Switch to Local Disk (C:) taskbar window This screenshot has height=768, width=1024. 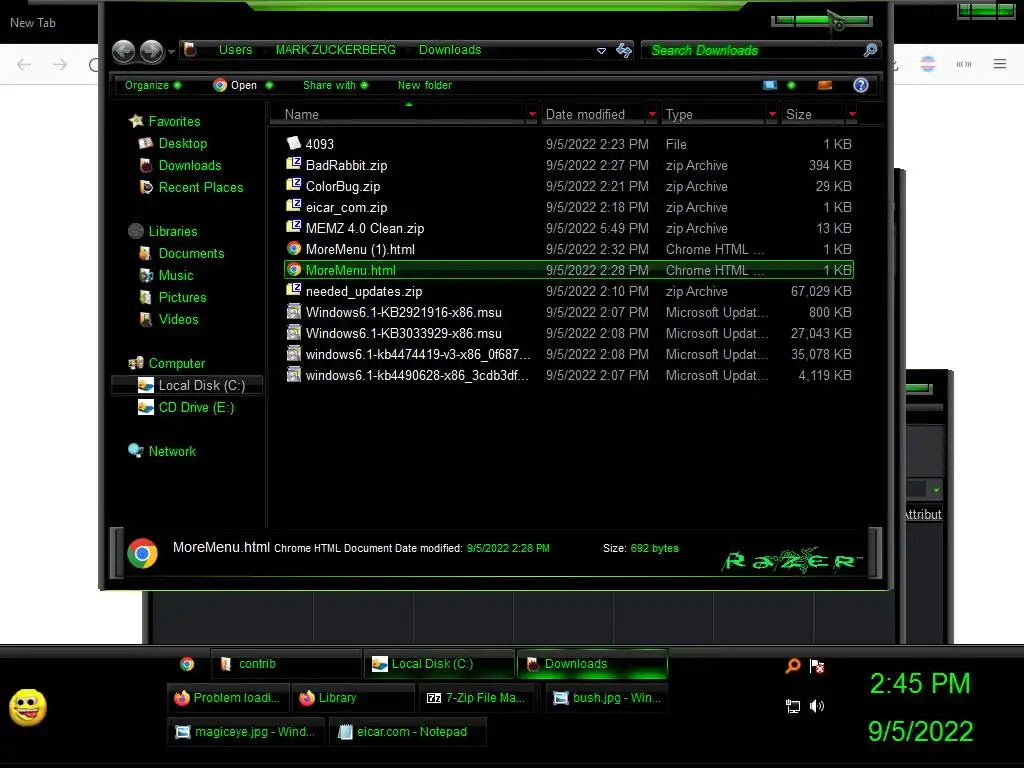[440, 664]
